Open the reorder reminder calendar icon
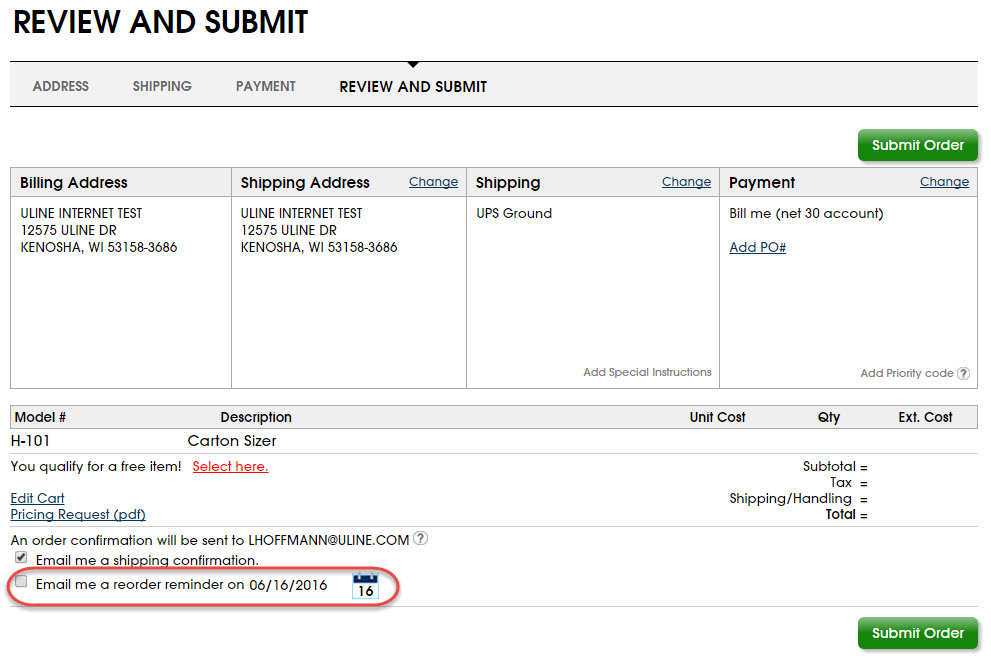The image size is (991, 659). [x=365, y=586]
